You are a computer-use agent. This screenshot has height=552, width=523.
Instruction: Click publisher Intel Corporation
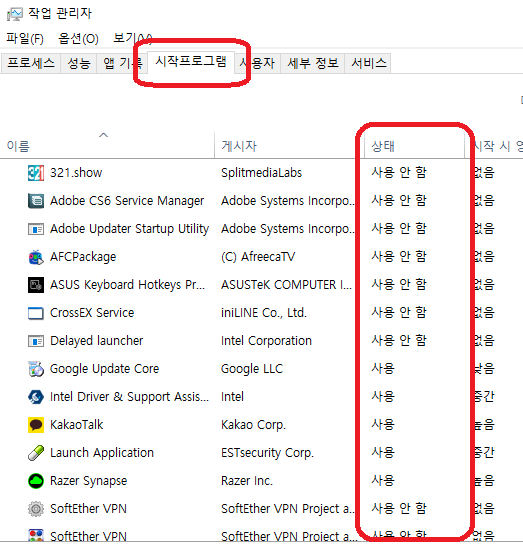click(266, 341)
